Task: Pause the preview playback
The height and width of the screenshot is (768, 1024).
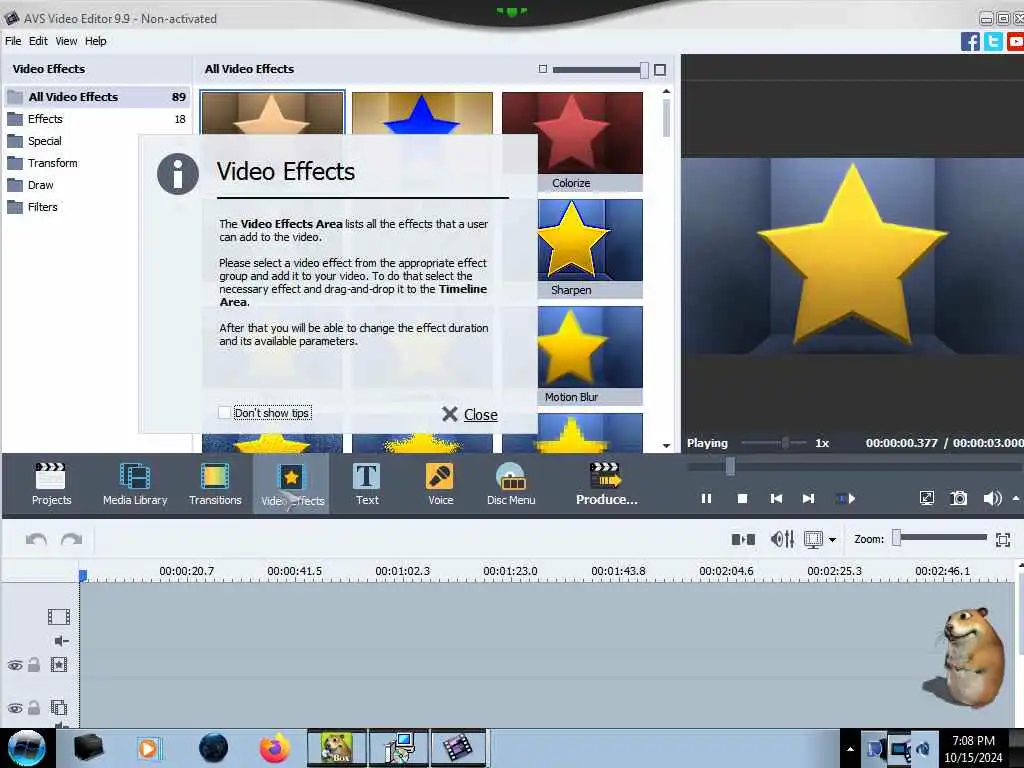Action: click(x=706, y=498)
